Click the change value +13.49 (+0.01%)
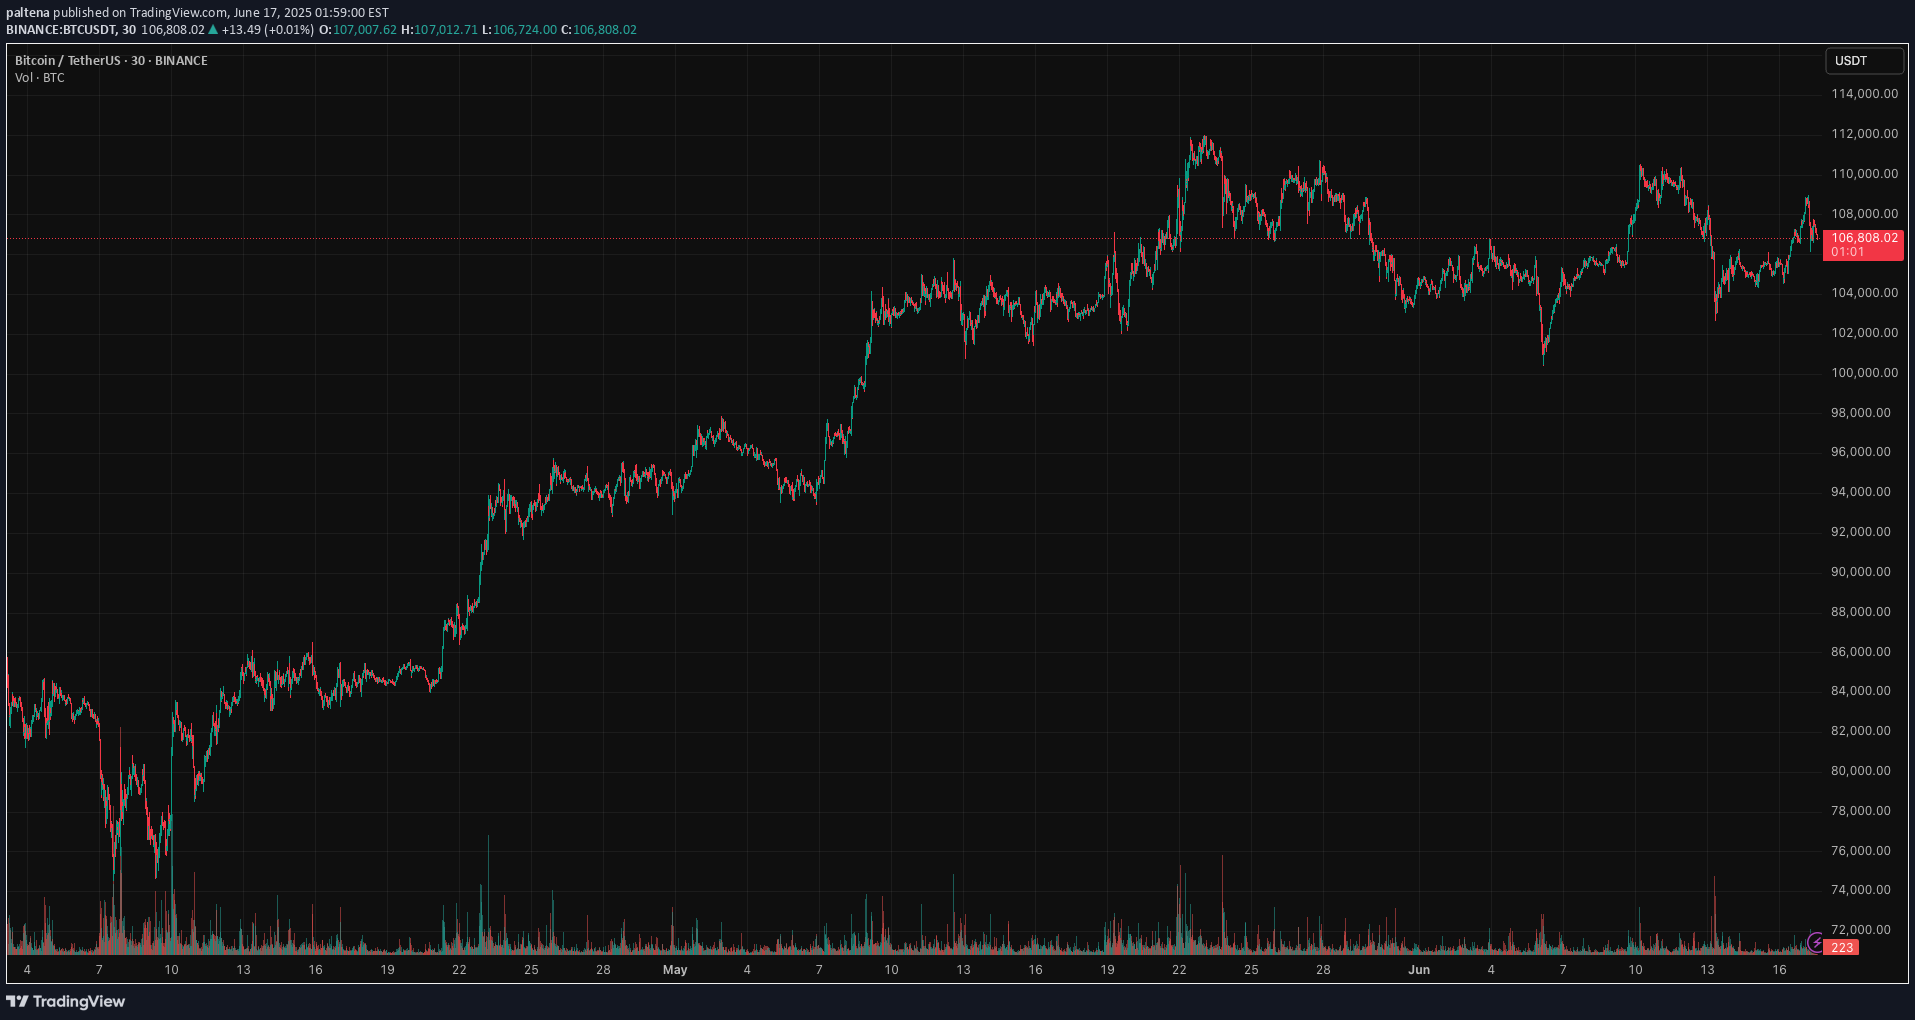1915x1020 pixels. 268,30
